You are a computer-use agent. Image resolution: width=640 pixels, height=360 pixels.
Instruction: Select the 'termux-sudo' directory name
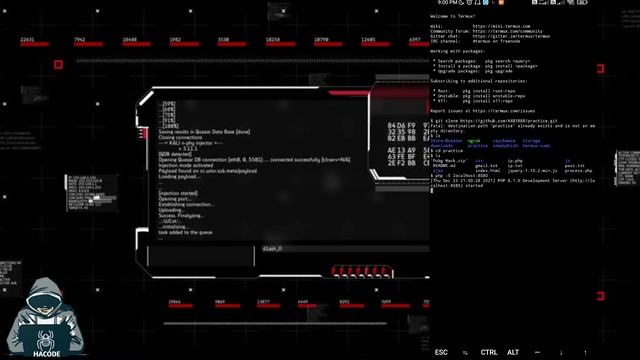click(x=536, y=146)
